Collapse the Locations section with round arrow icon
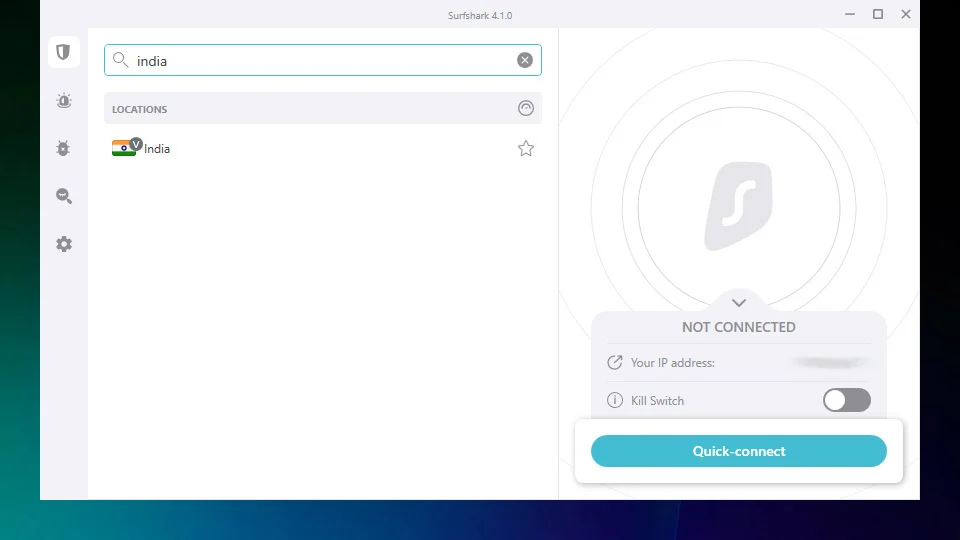Screen dimensions: 960x540 [x=526, y=108]
